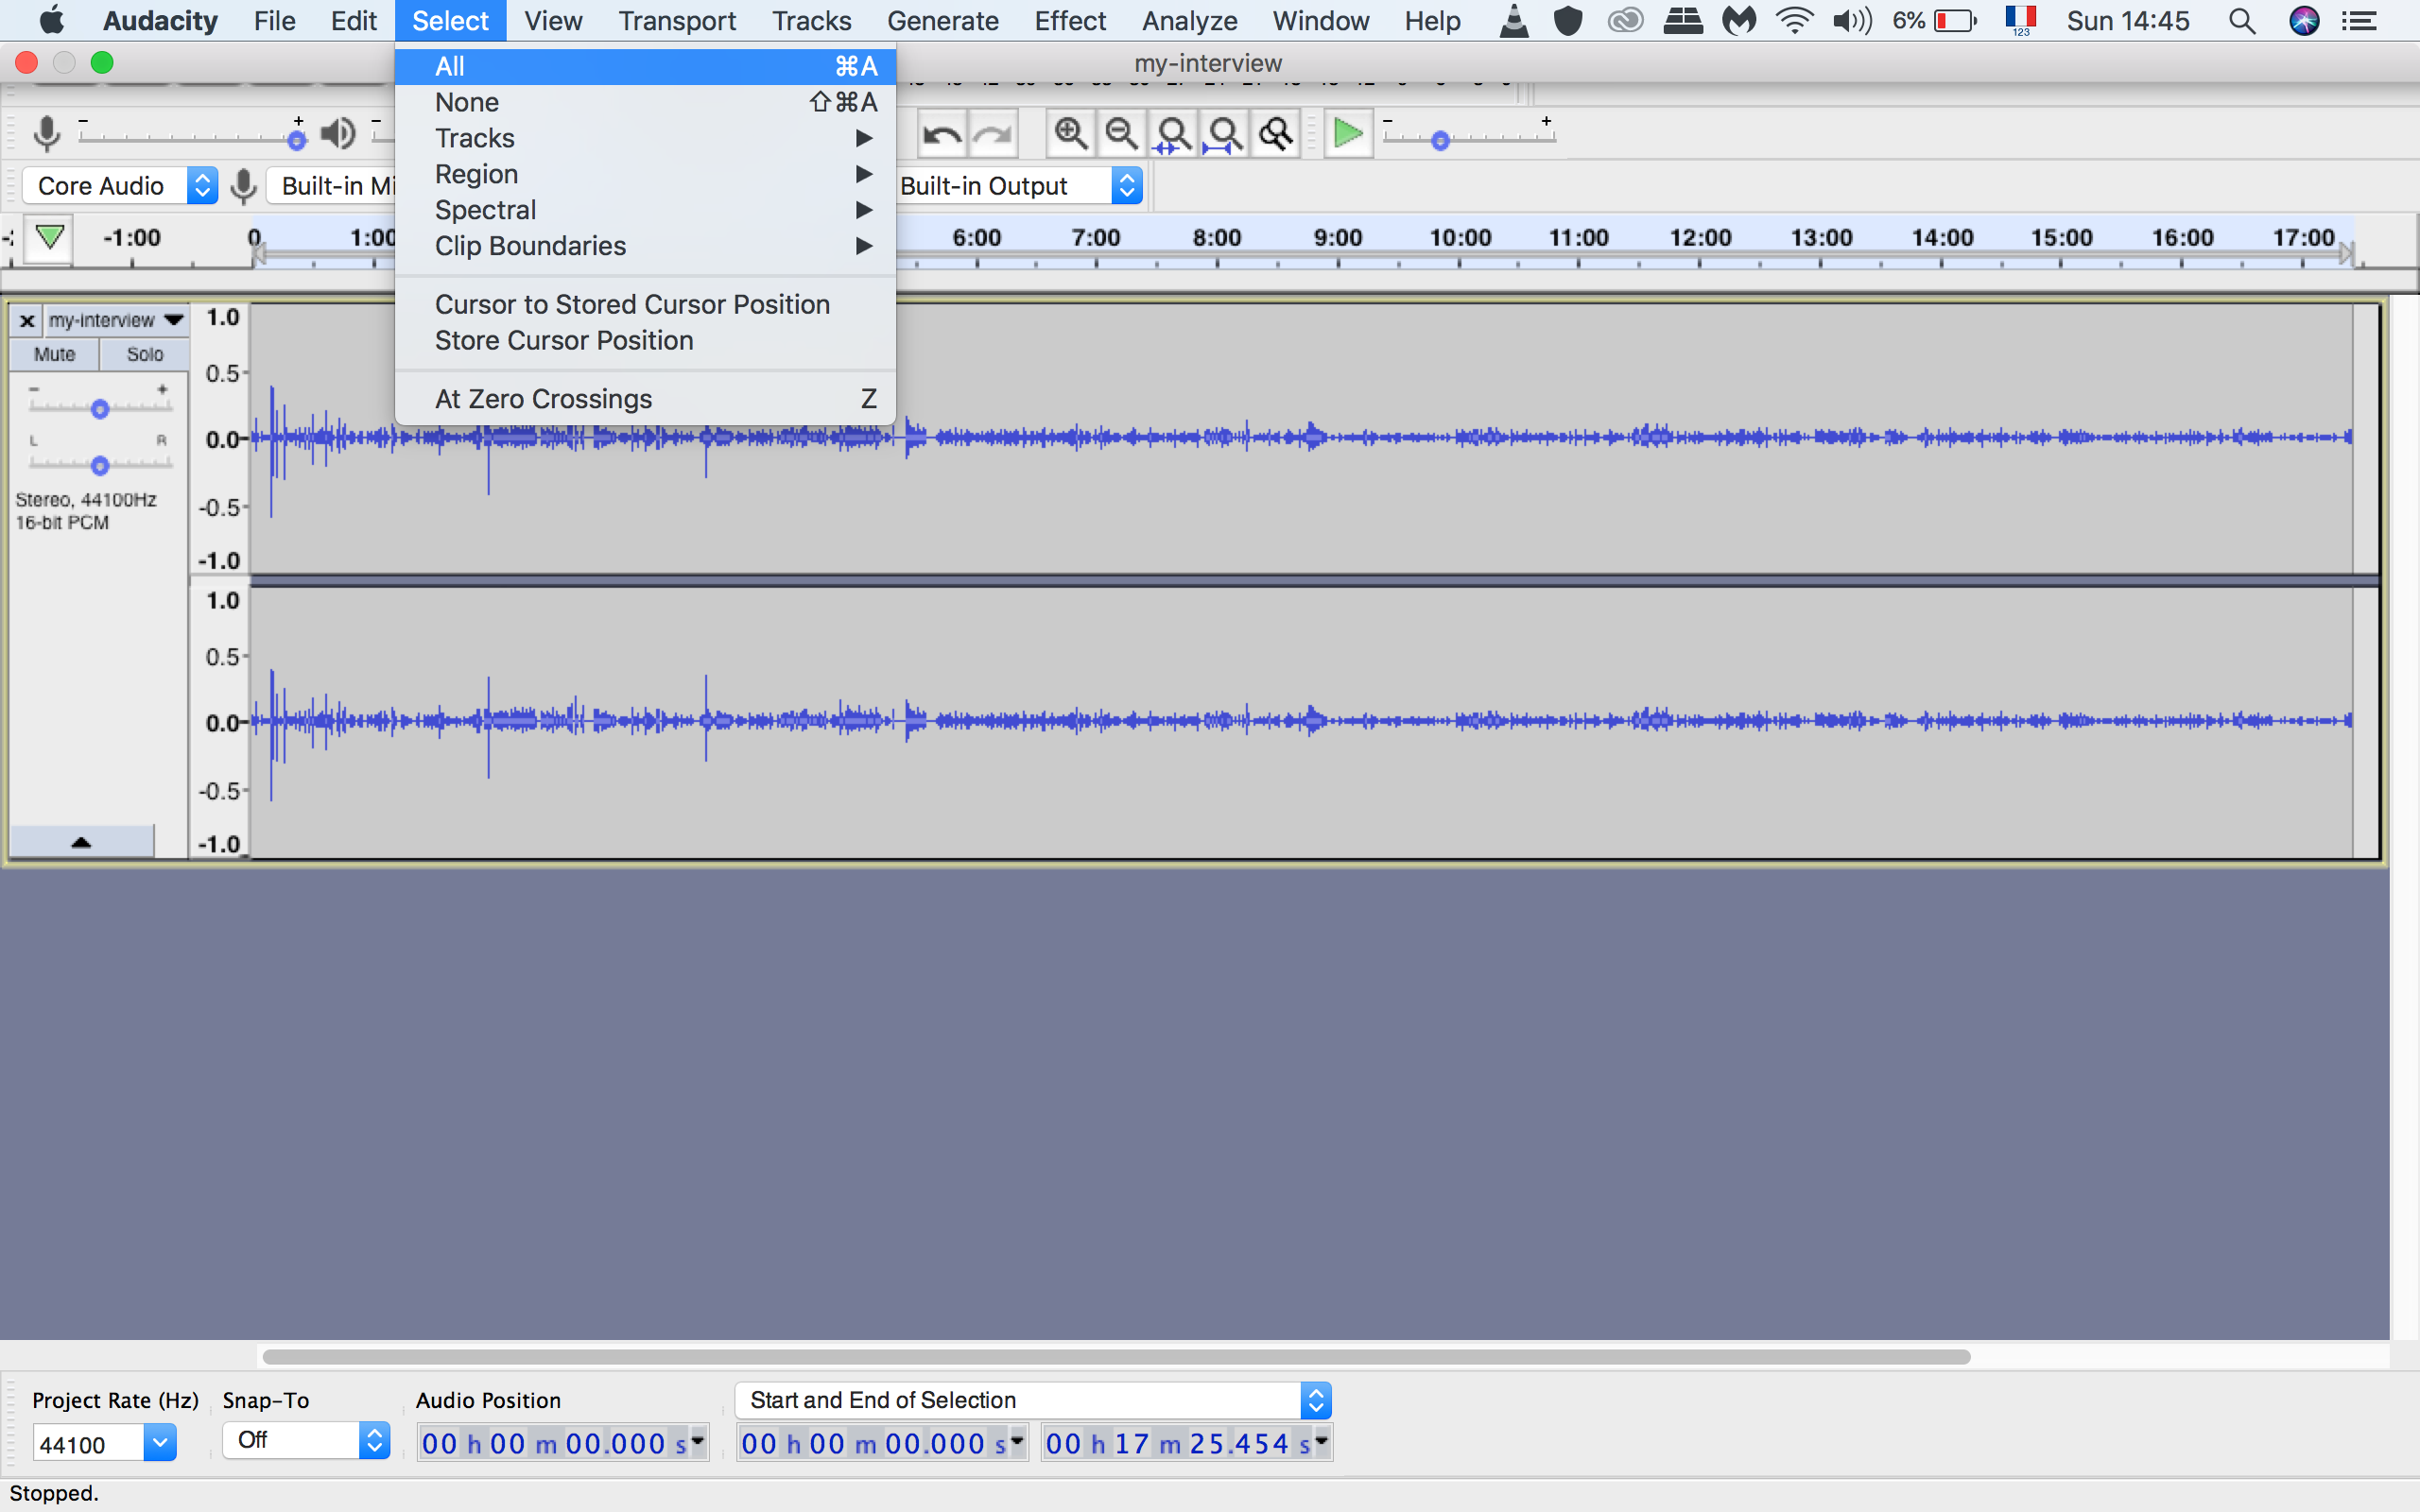Image resolution: width=2420 pixels, height=1512 pixels.
Task: Click the Undo arrow icon
Action: (x=941, y=133)
